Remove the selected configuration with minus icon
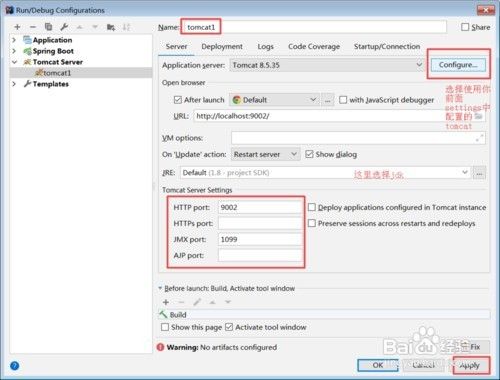 (33, 27)
